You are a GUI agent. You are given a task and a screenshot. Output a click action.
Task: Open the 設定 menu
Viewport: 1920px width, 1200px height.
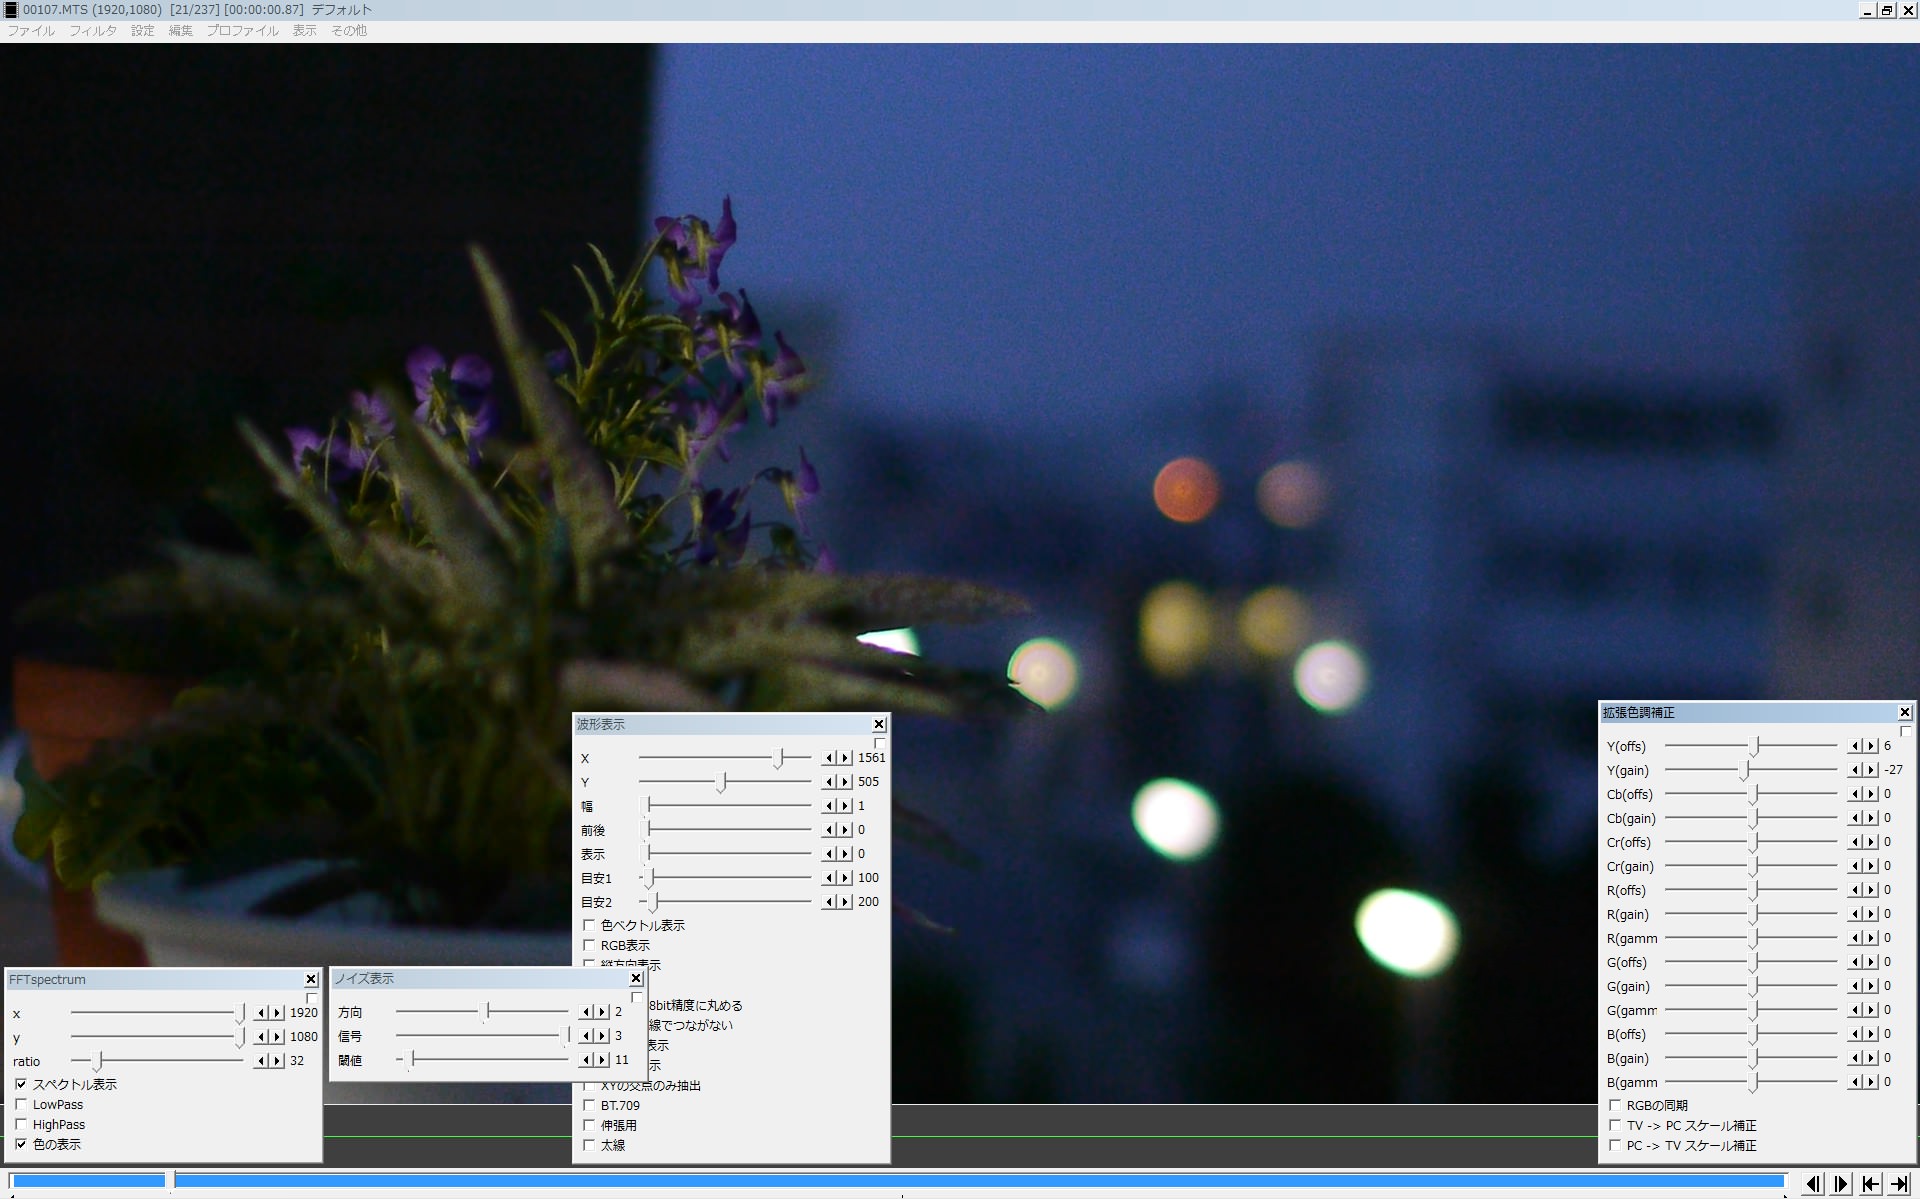coord(143,31)
